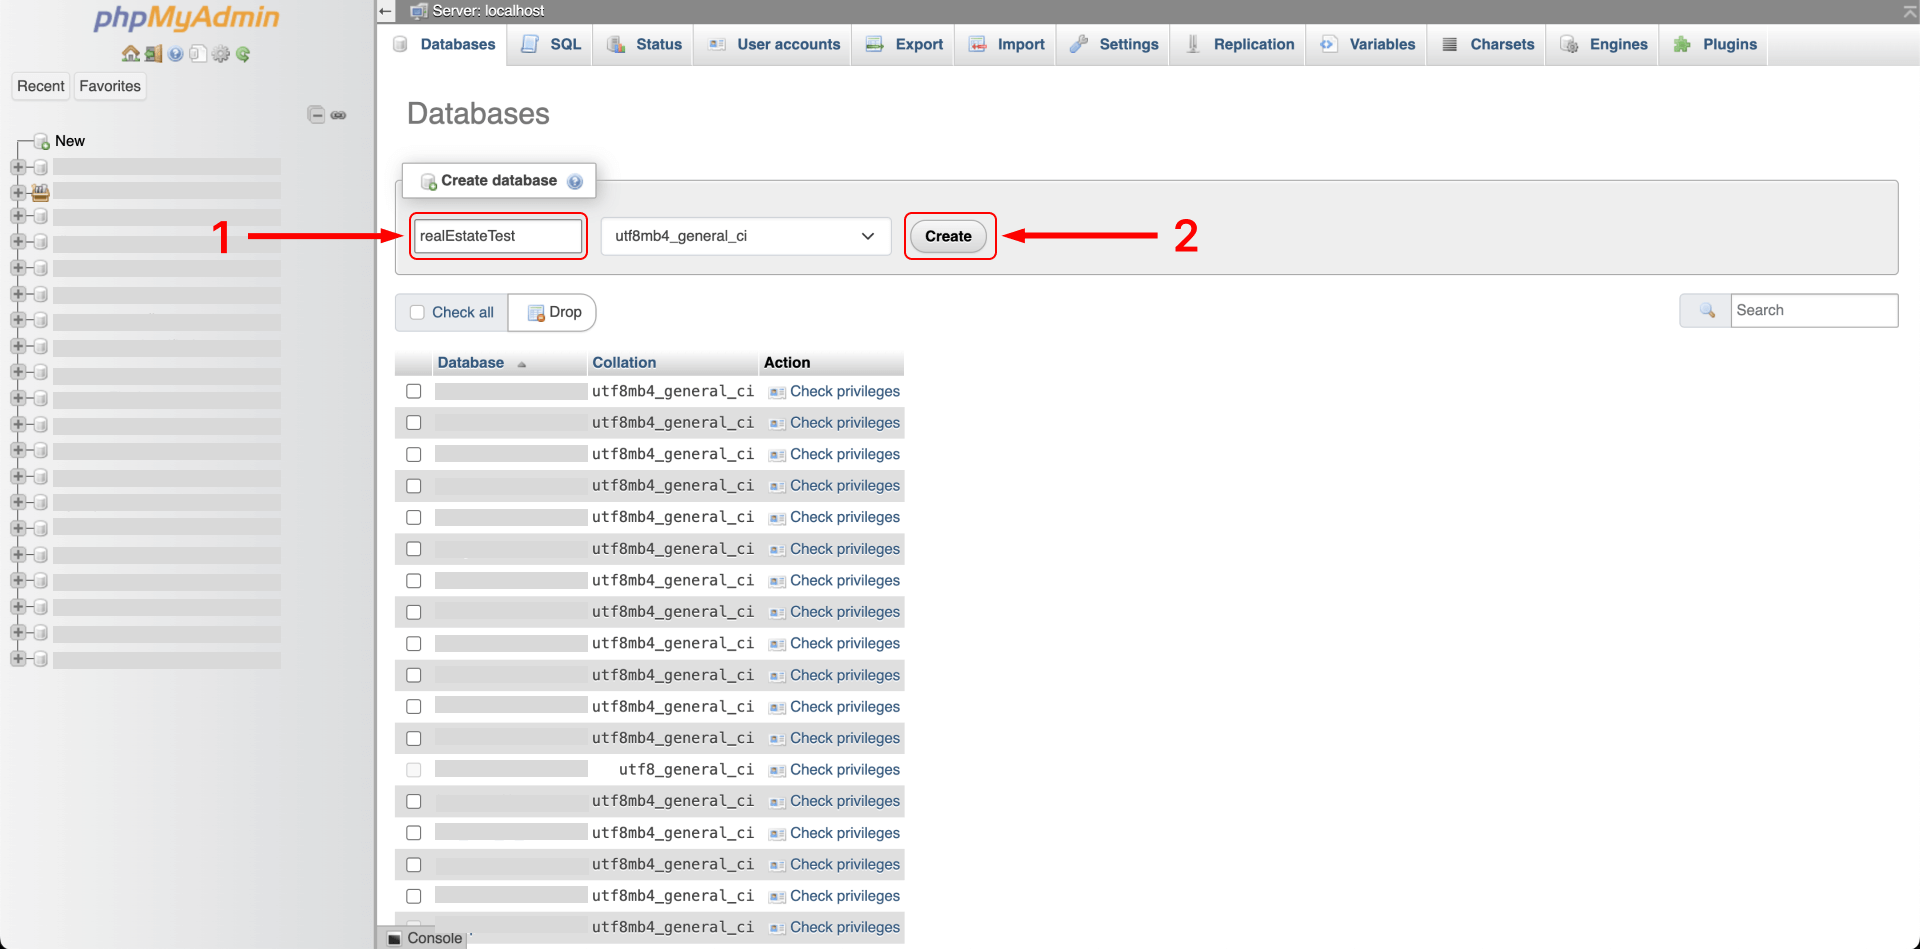Tick the Check all checkbox
Image resolution: width=1920 pixels, height=949 pixels.
click(418, 312)
